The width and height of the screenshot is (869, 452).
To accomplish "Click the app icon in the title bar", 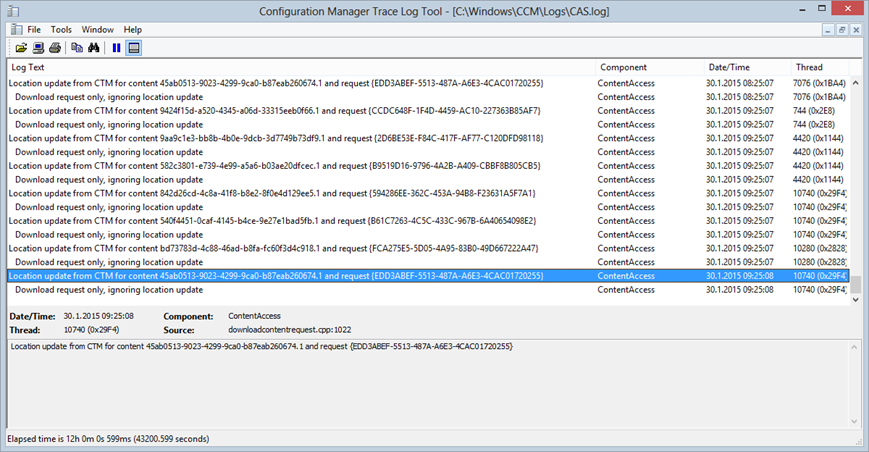I will [13, 11].
